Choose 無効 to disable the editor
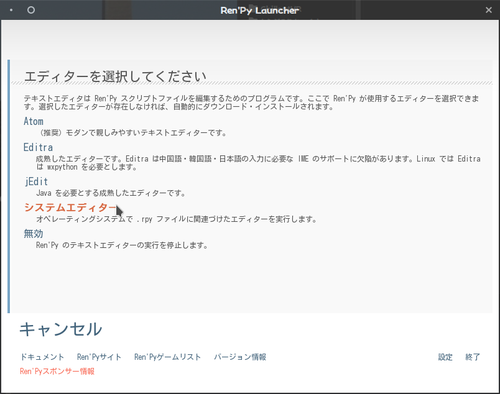 point(33,234)
